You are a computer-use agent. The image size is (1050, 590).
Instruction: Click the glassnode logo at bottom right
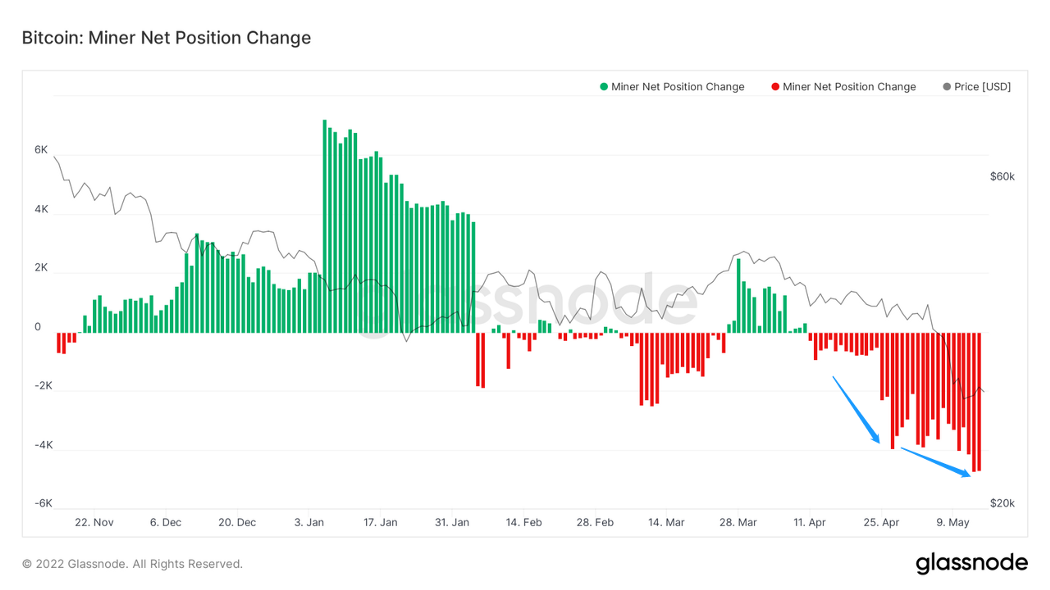[971, 563]
